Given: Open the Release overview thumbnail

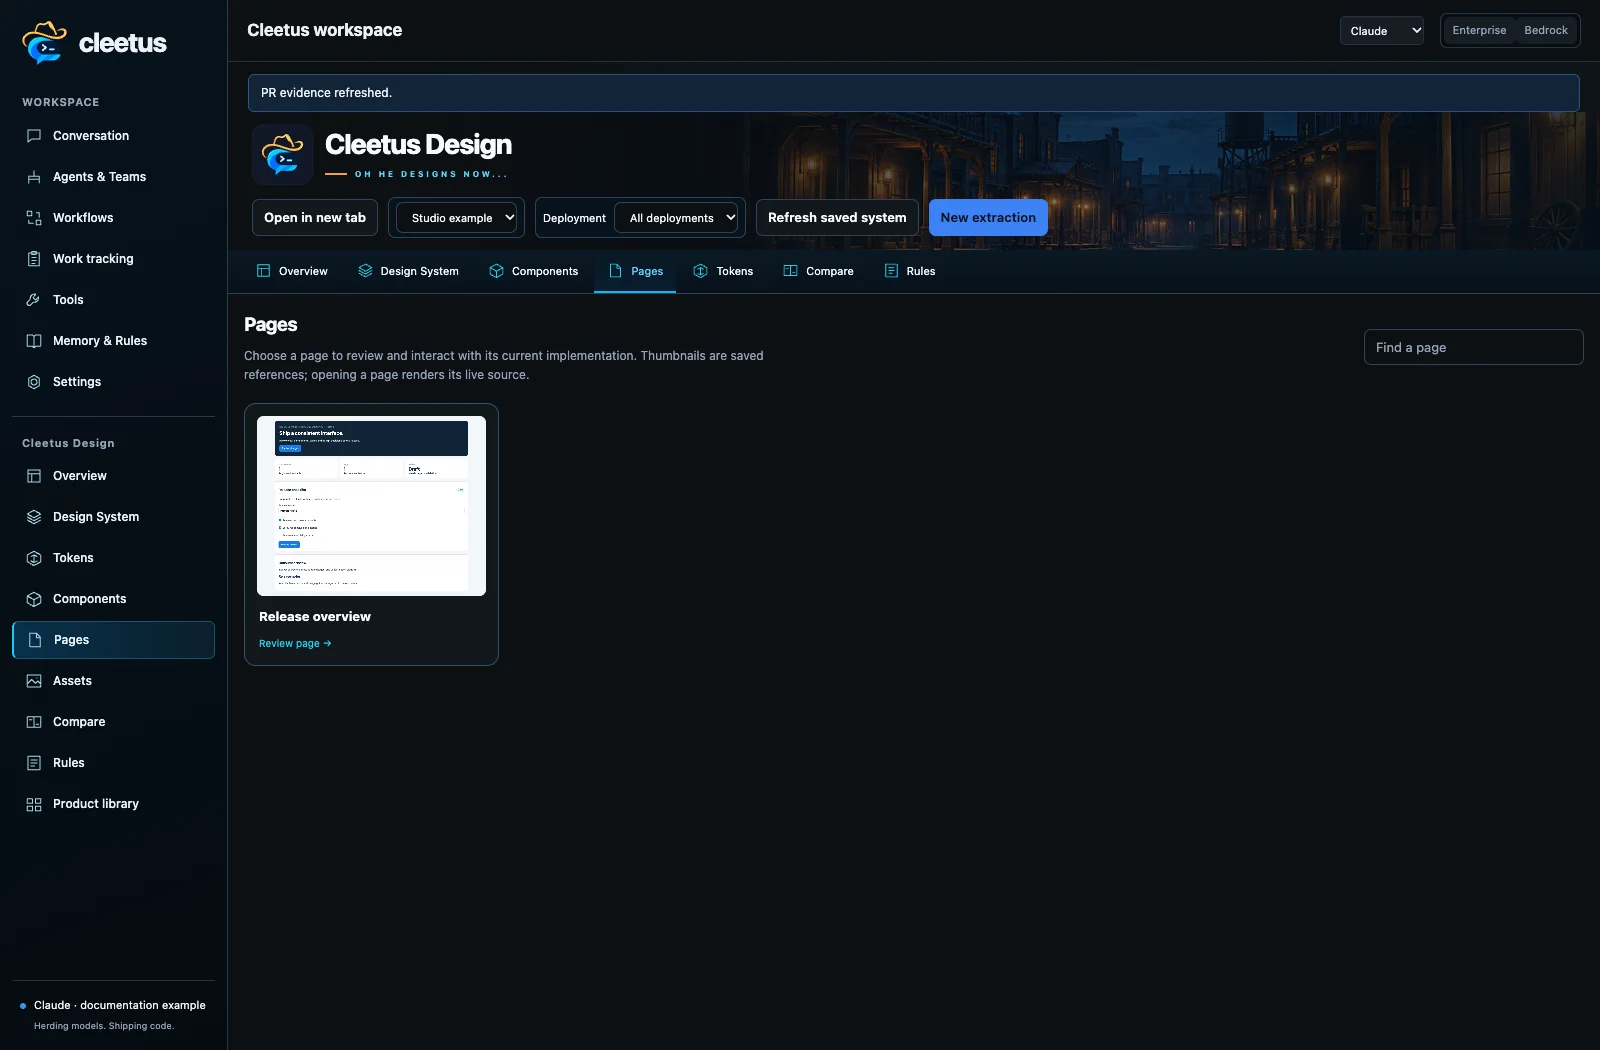Looking at the screenshot, I should pos(371,506).
